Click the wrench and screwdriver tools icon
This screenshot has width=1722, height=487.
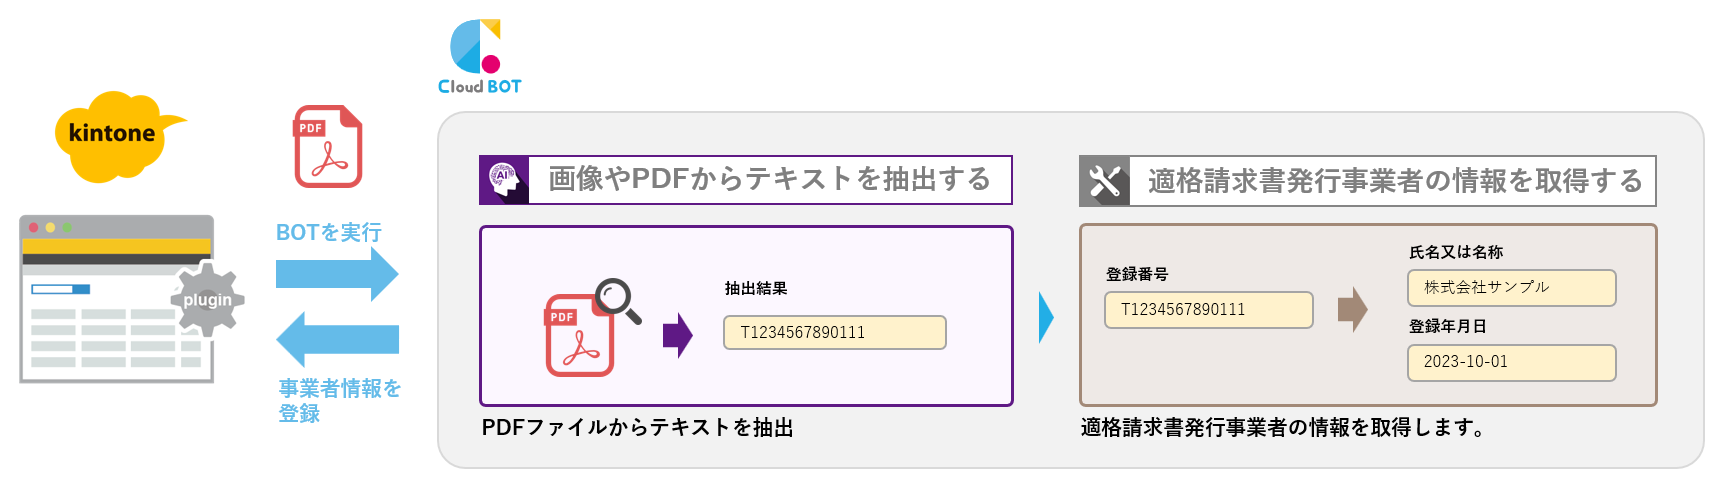[1105, 181]
